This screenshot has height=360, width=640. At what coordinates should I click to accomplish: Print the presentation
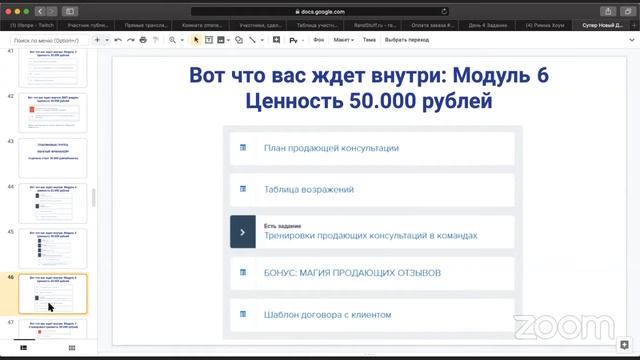pos(143,40)
